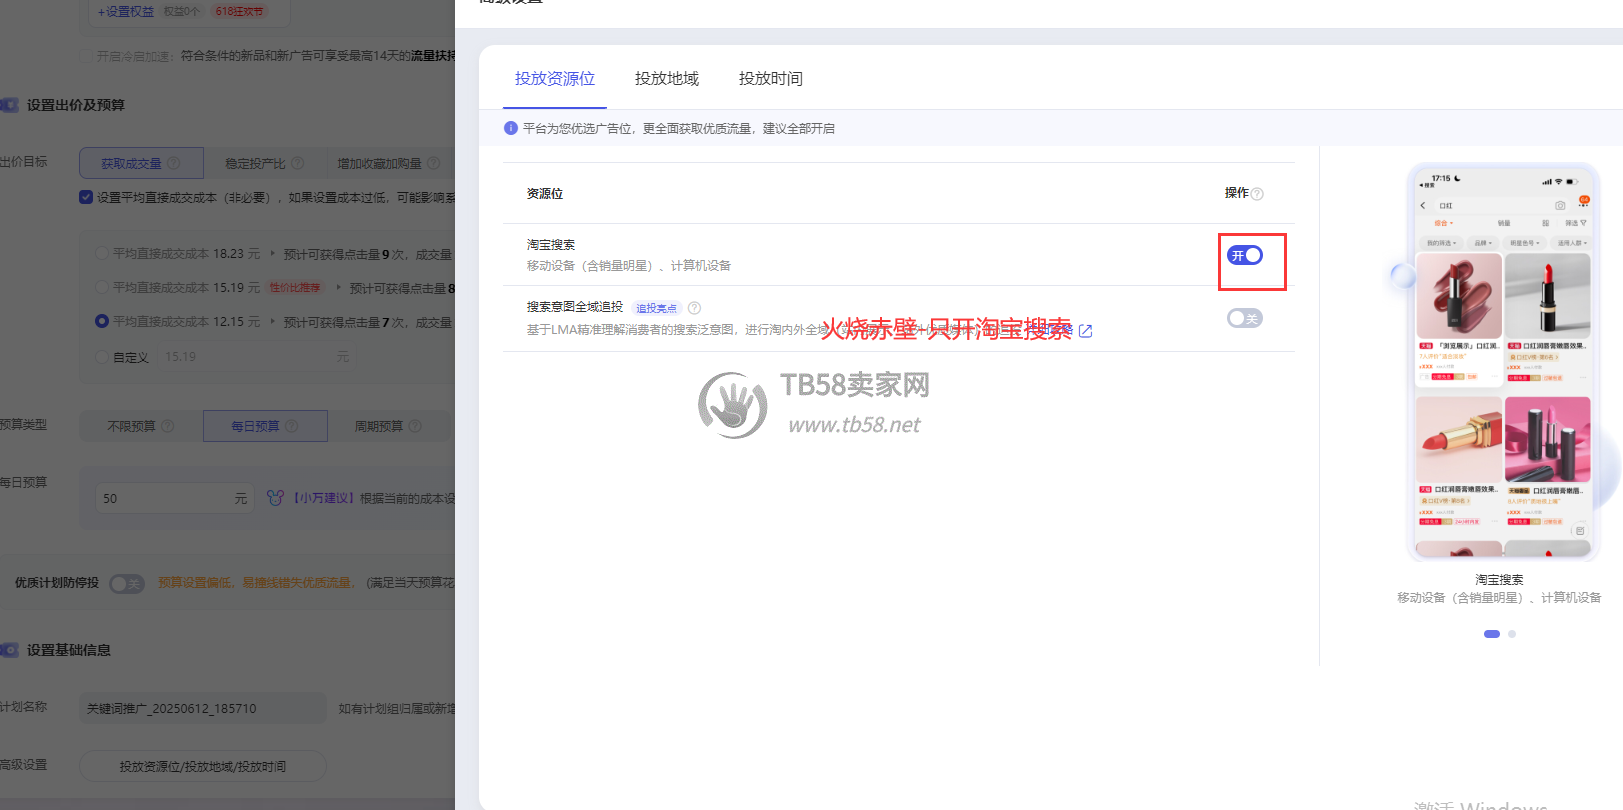The width and height of the screenshot is (1623, 810).
Task: Choose 每日预算 budget type
Action: [265, 426]
